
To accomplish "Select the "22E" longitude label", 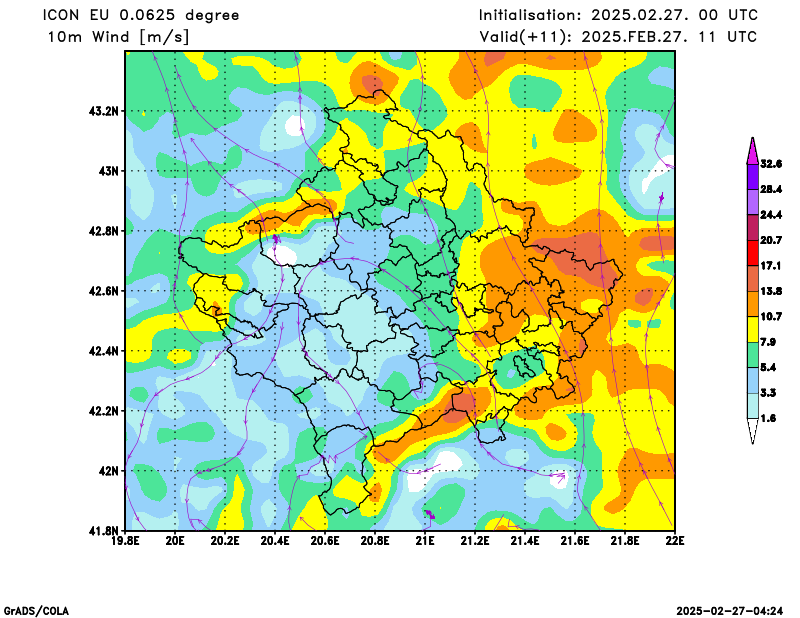I will click(x=675, y=540).
